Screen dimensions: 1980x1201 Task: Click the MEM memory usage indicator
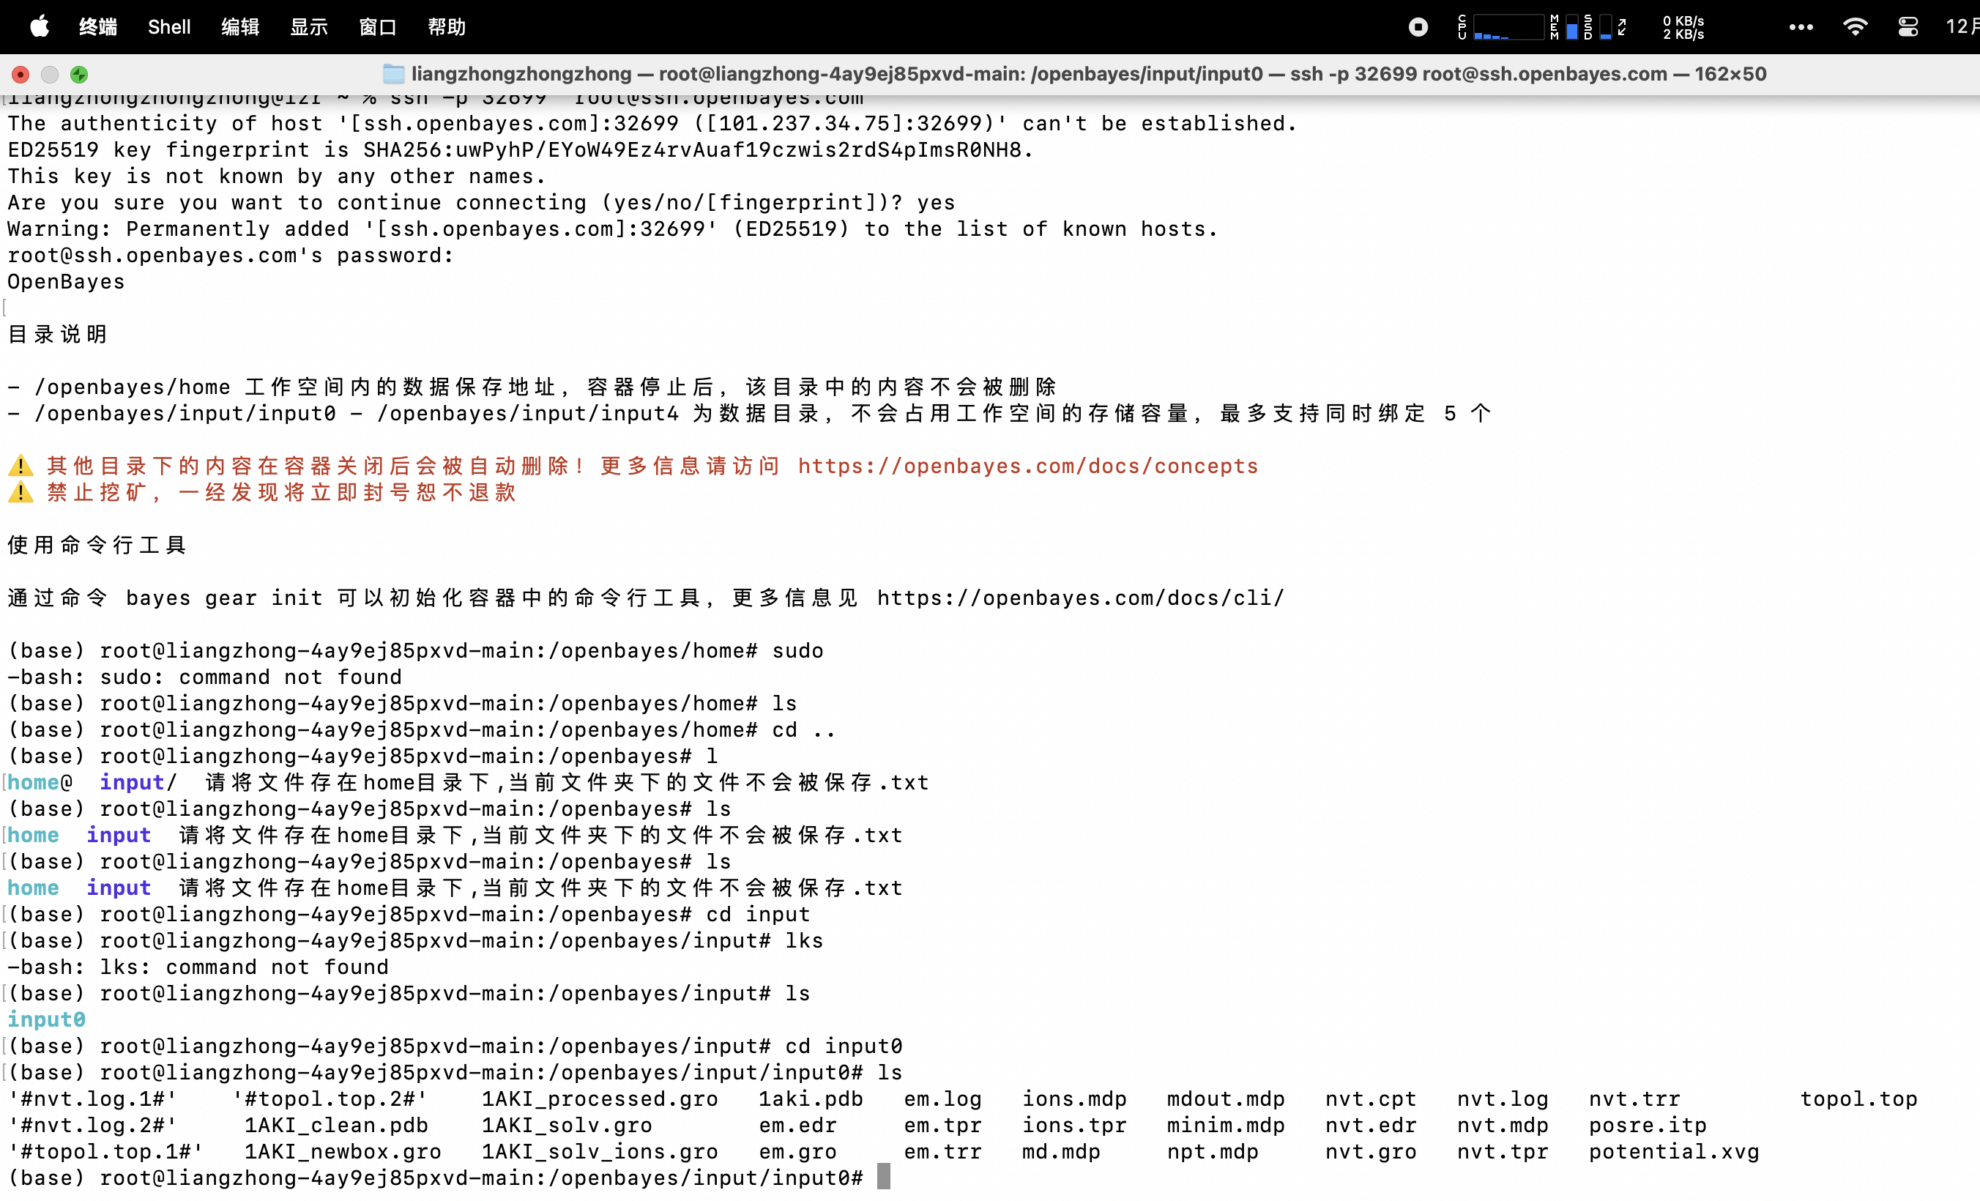point(1564,27)
